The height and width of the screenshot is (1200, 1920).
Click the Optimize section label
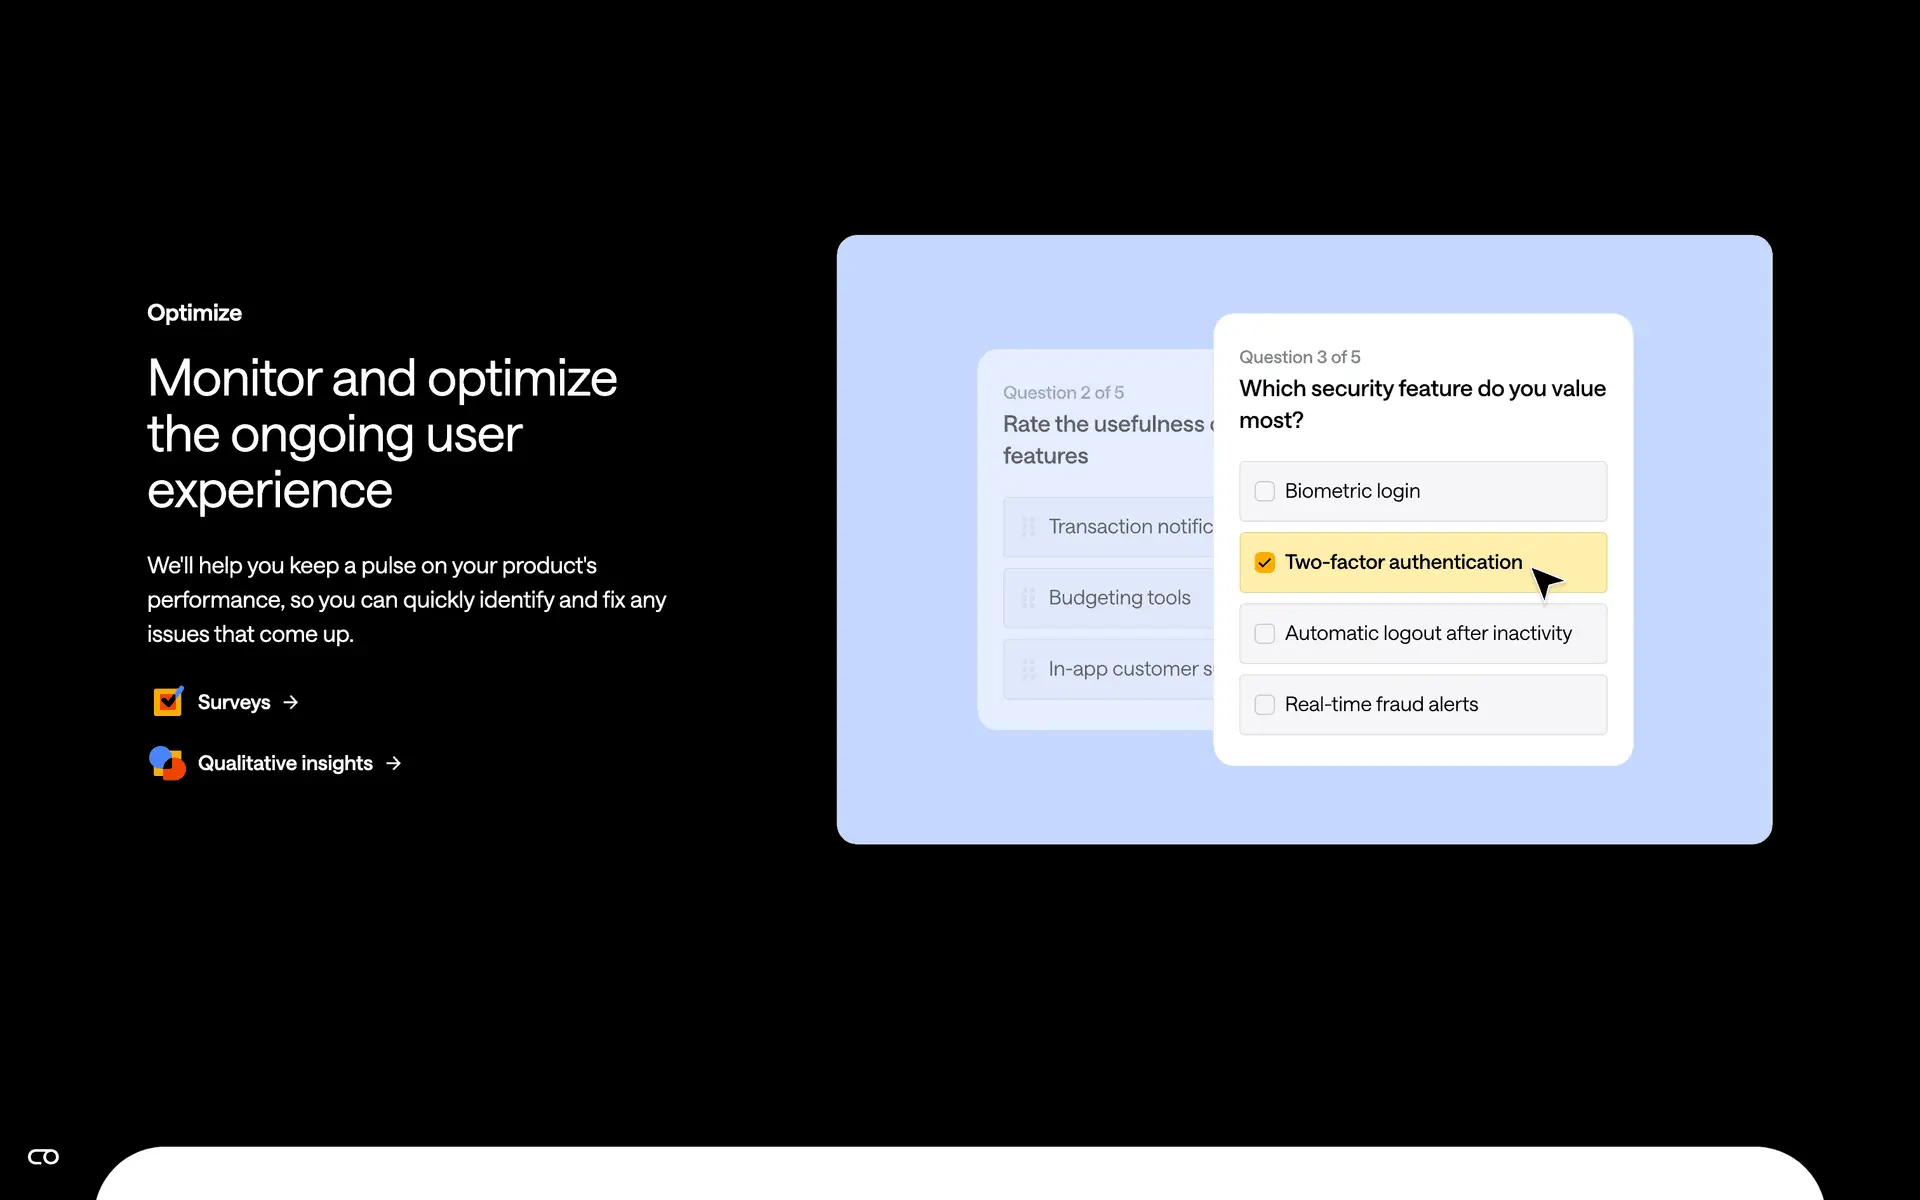[x=194, y=313]
